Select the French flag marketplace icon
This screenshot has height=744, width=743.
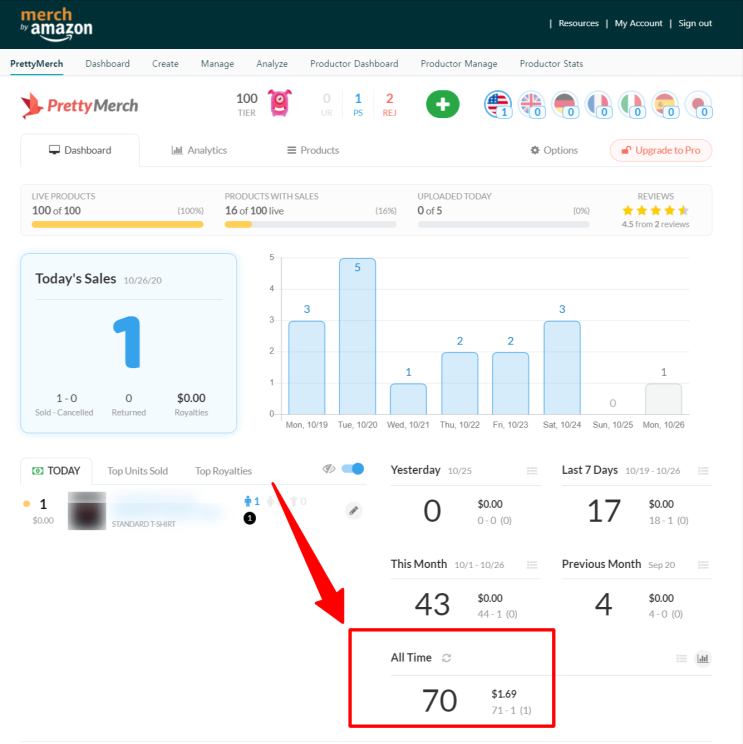pos(598,104)
